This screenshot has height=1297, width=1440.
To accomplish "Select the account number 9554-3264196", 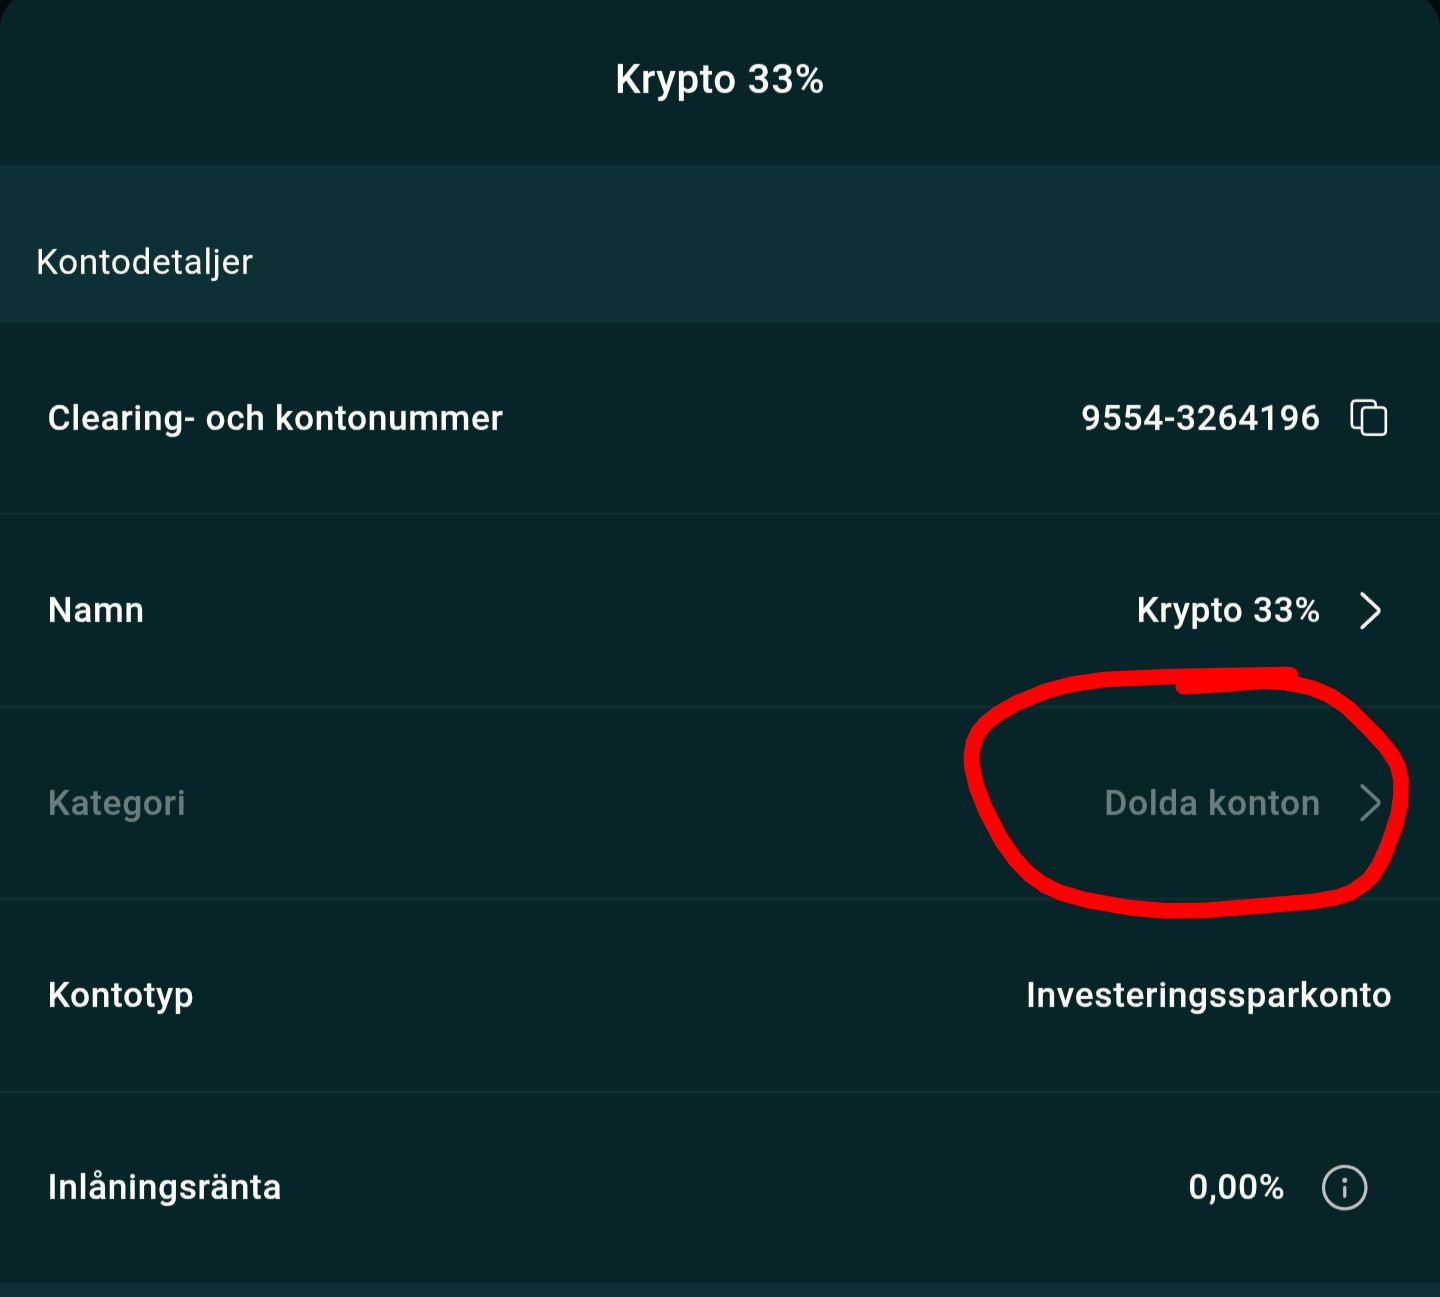I will (x=1200, y=418).
